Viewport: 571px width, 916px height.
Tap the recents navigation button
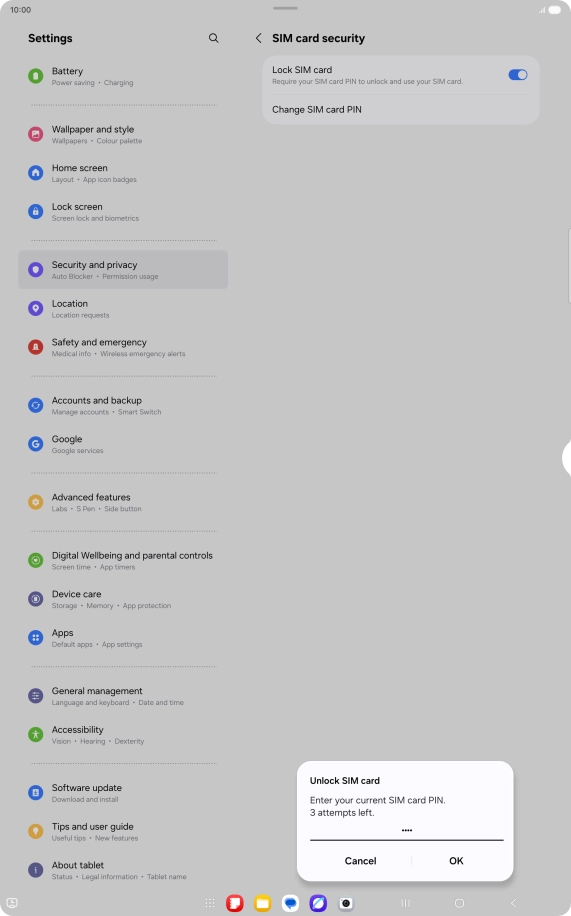[x=406, y=903]
